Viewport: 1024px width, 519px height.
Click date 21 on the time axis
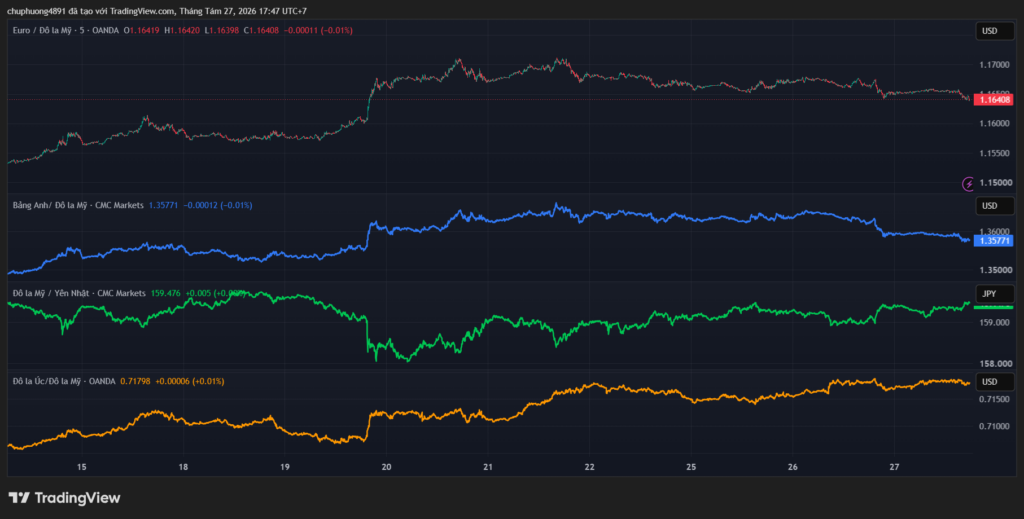[x=488, y=467]
